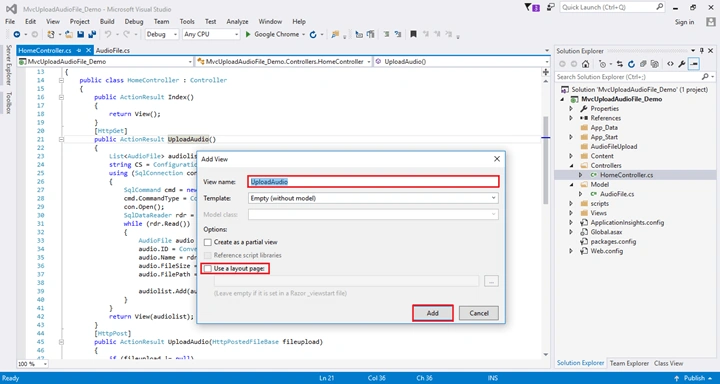Click the New Project toolbar icon
Viewport: 720px width, 384px height.
click(51, 34)
